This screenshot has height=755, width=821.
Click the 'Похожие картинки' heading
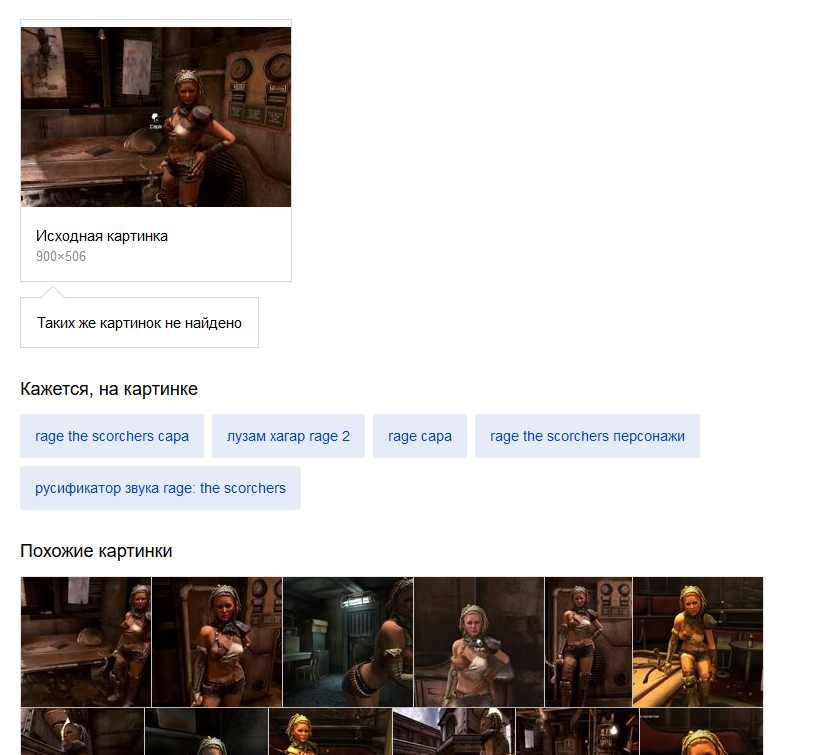[96, 551]
